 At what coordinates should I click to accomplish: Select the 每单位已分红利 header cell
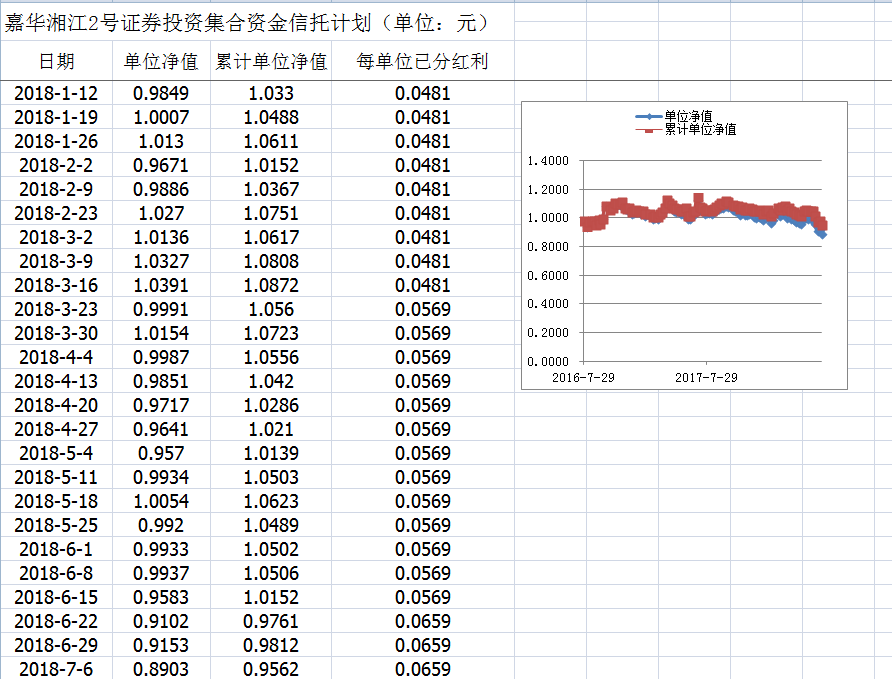click(x=422, y=62)
